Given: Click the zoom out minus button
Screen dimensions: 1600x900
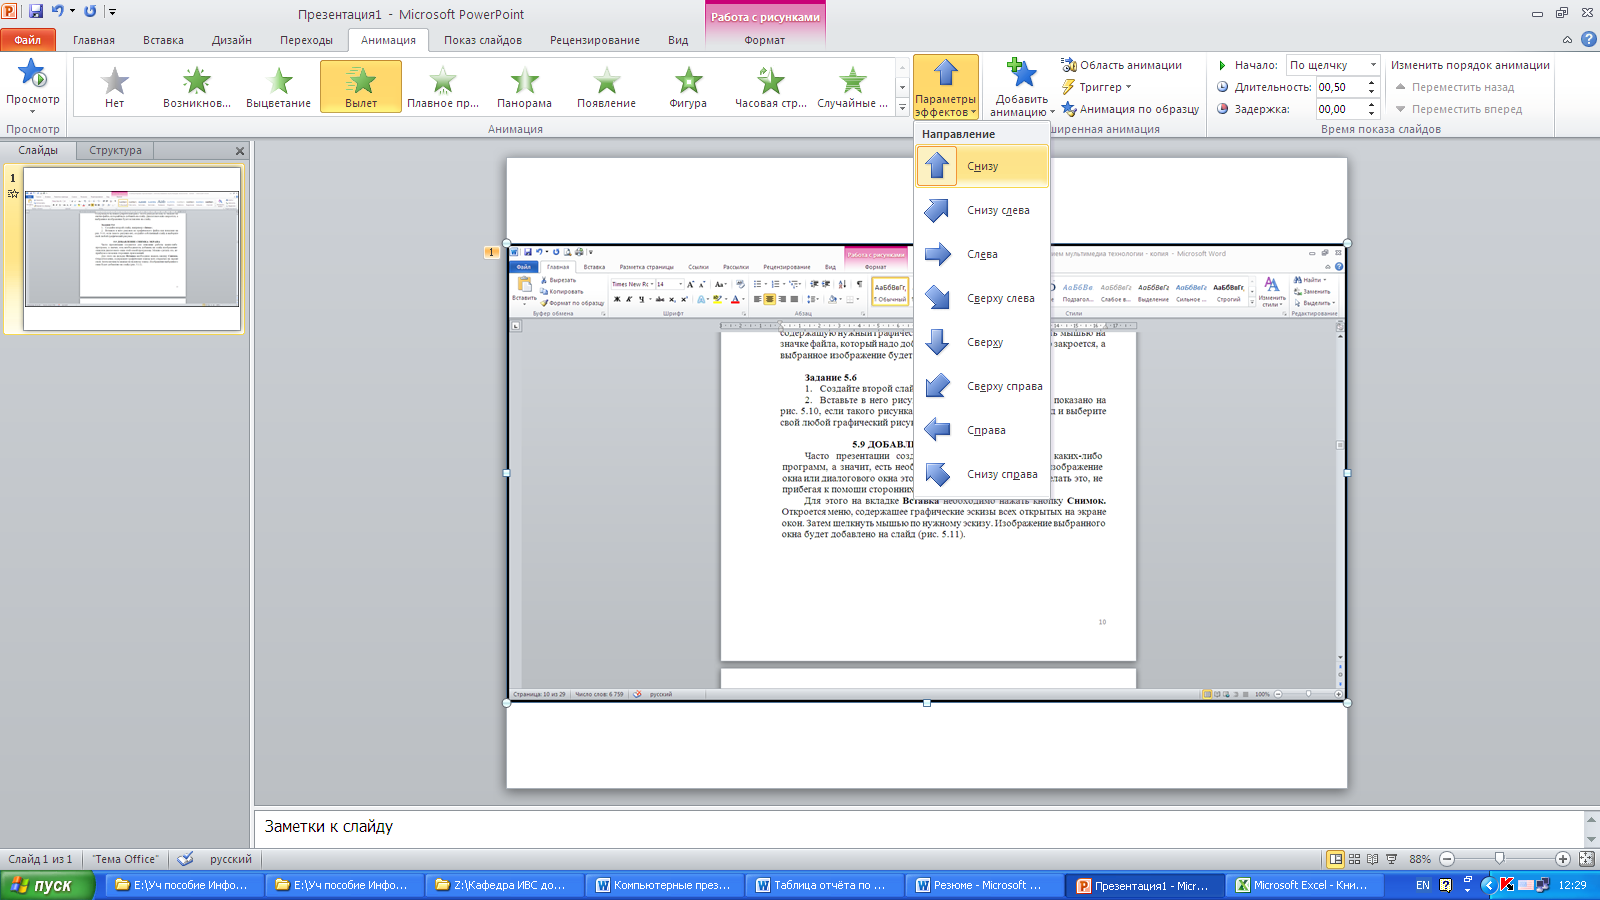Looking at the screenshot, I should (1446, 859).
